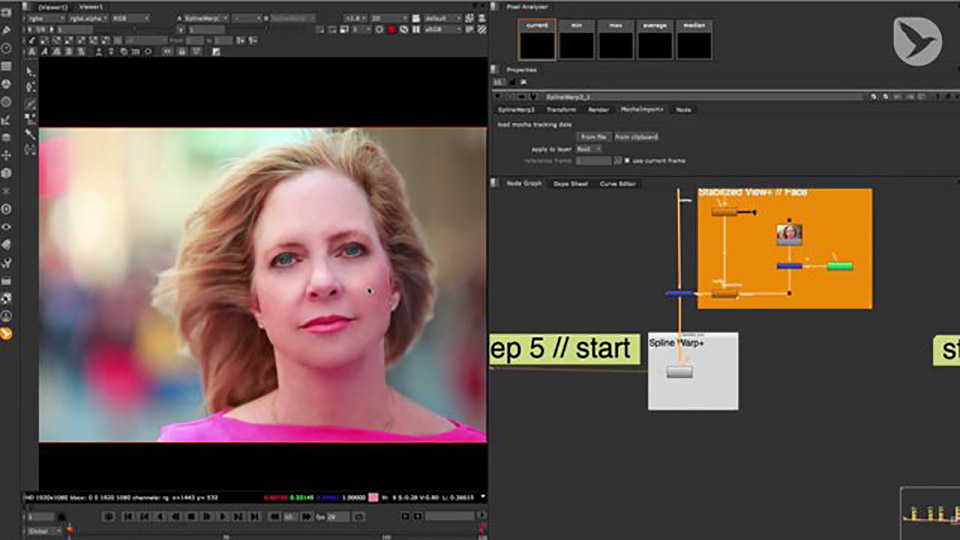
Task: Click the 'from clipboard' button
Action: coord(636,137)
